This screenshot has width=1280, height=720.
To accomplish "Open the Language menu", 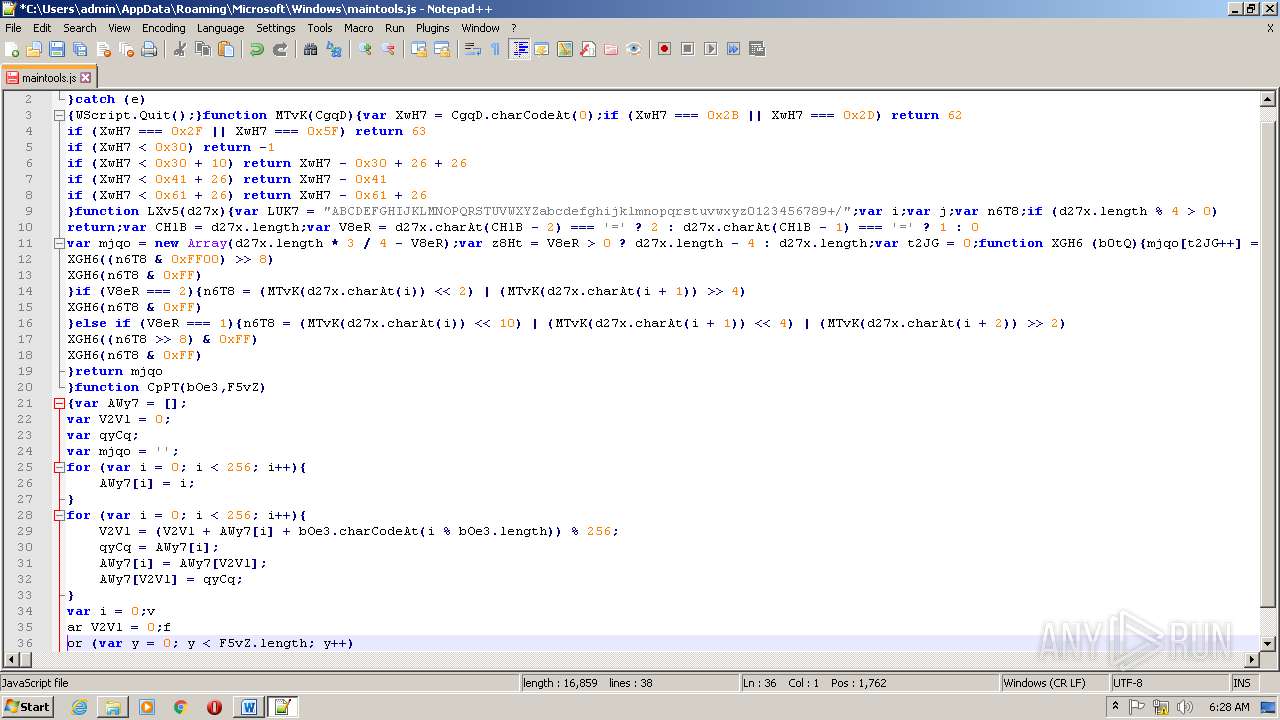I will coord(221,28).
